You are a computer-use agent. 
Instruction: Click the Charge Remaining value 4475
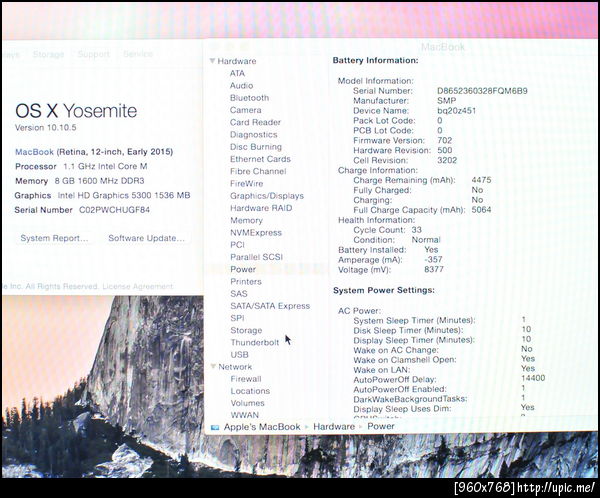pos(481,180)
